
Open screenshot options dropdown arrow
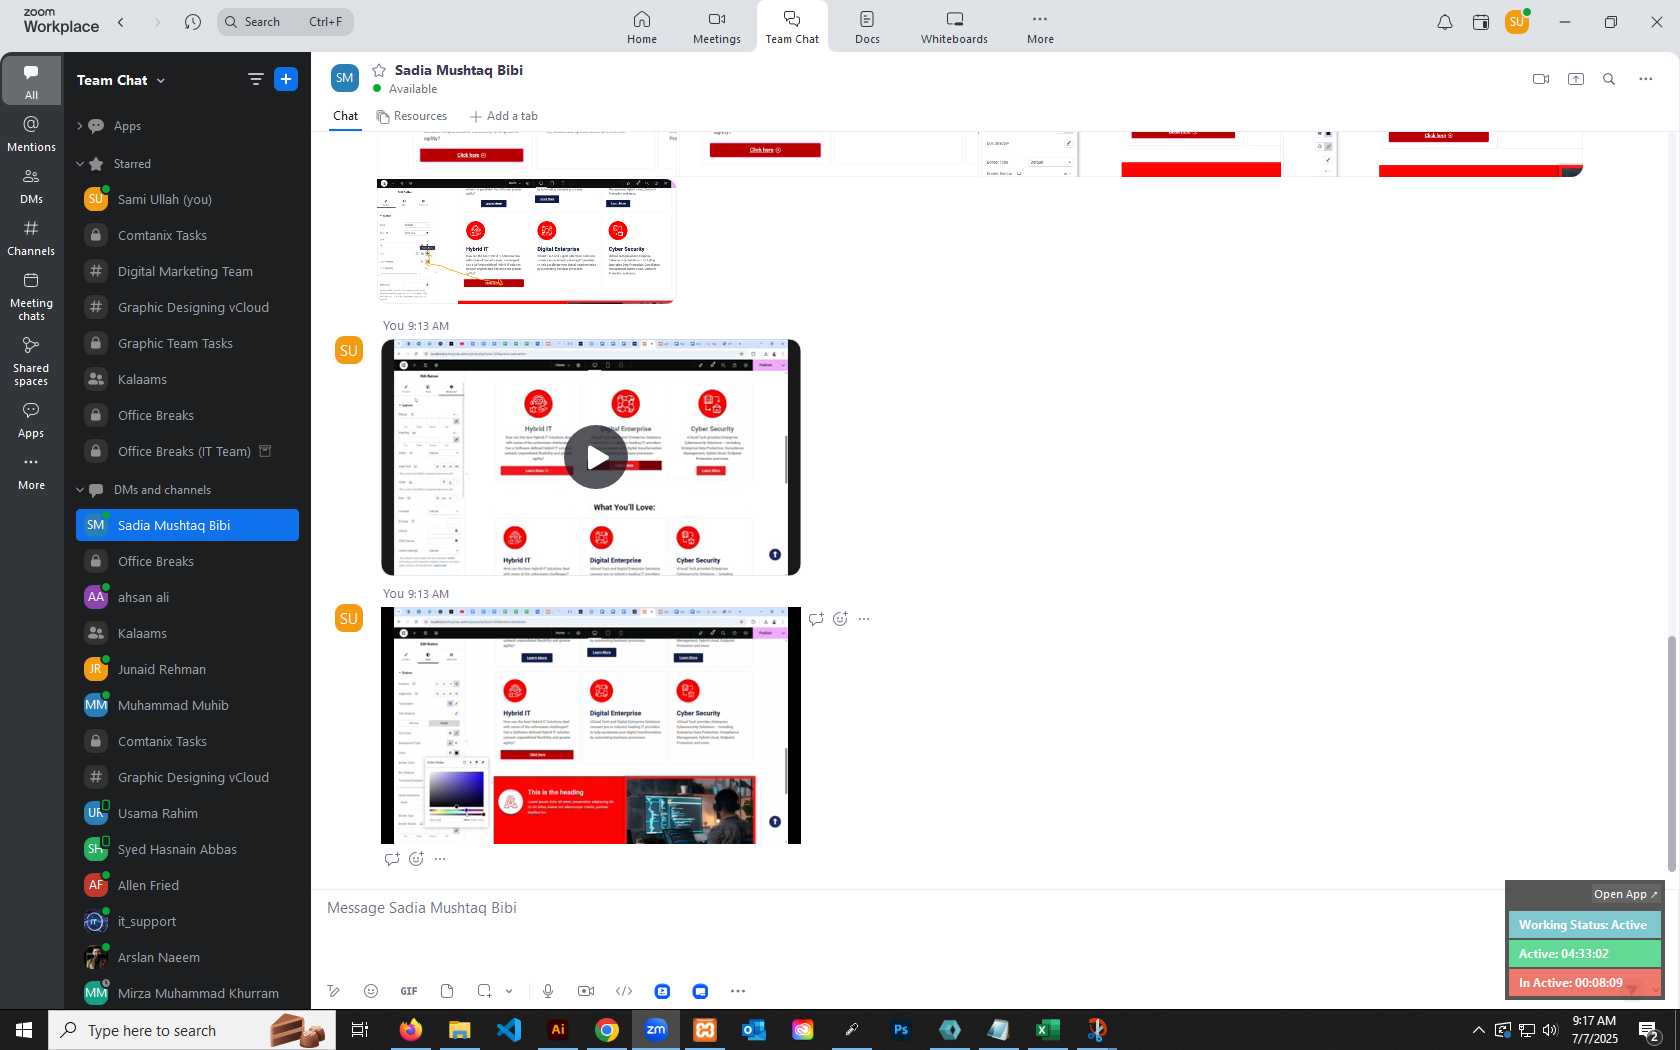(x=509, y=991)
